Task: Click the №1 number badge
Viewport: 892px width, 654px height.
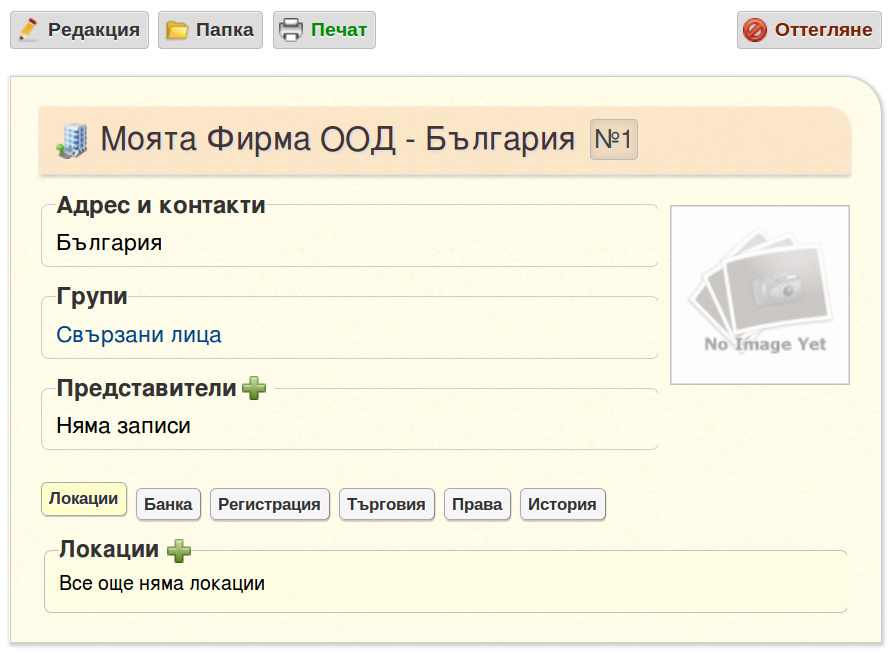Action: (614, 139)
